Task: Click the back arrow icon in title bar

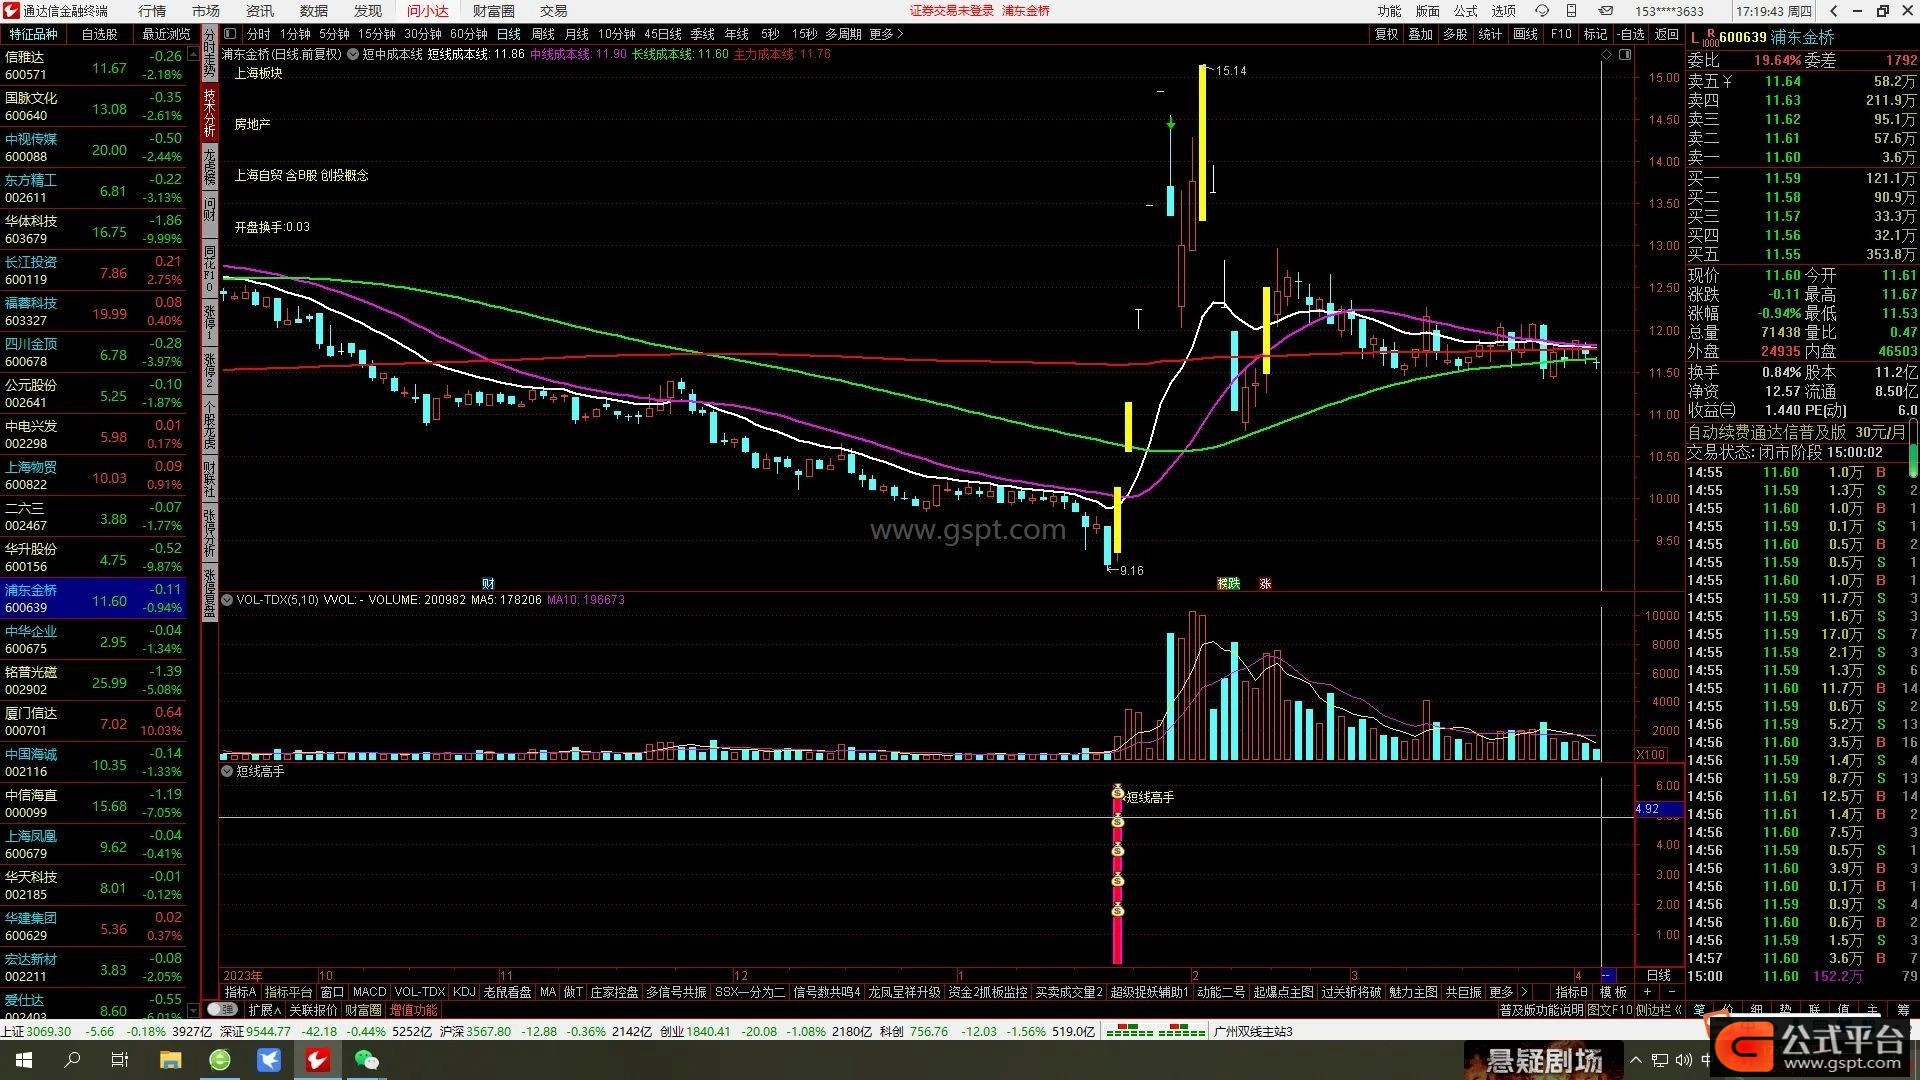Action: (x=1833, y=11)
